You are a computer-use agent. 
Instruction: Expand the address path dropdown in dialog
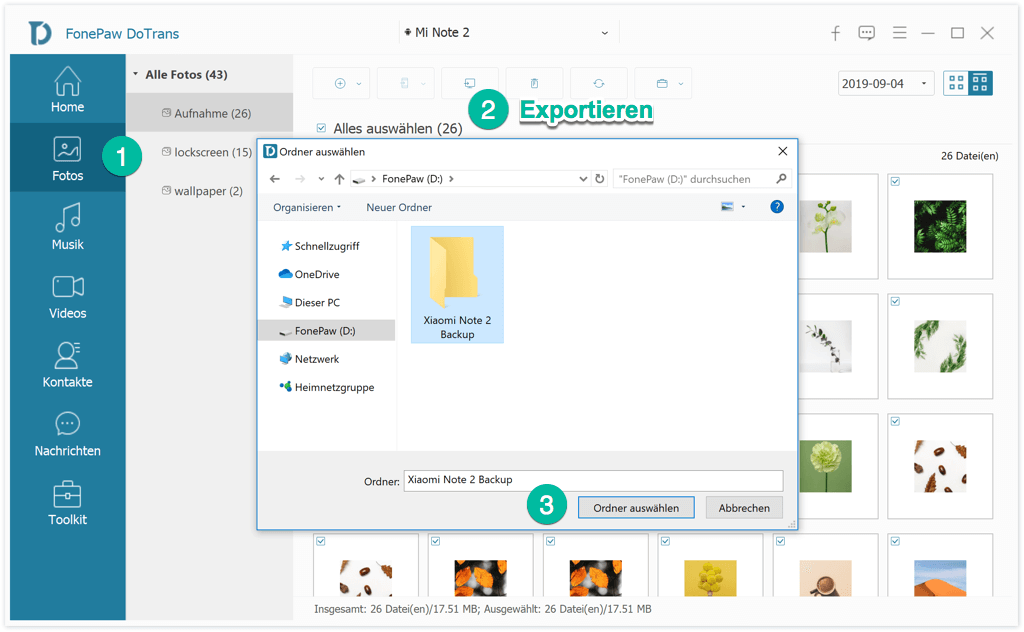(583, 179)
